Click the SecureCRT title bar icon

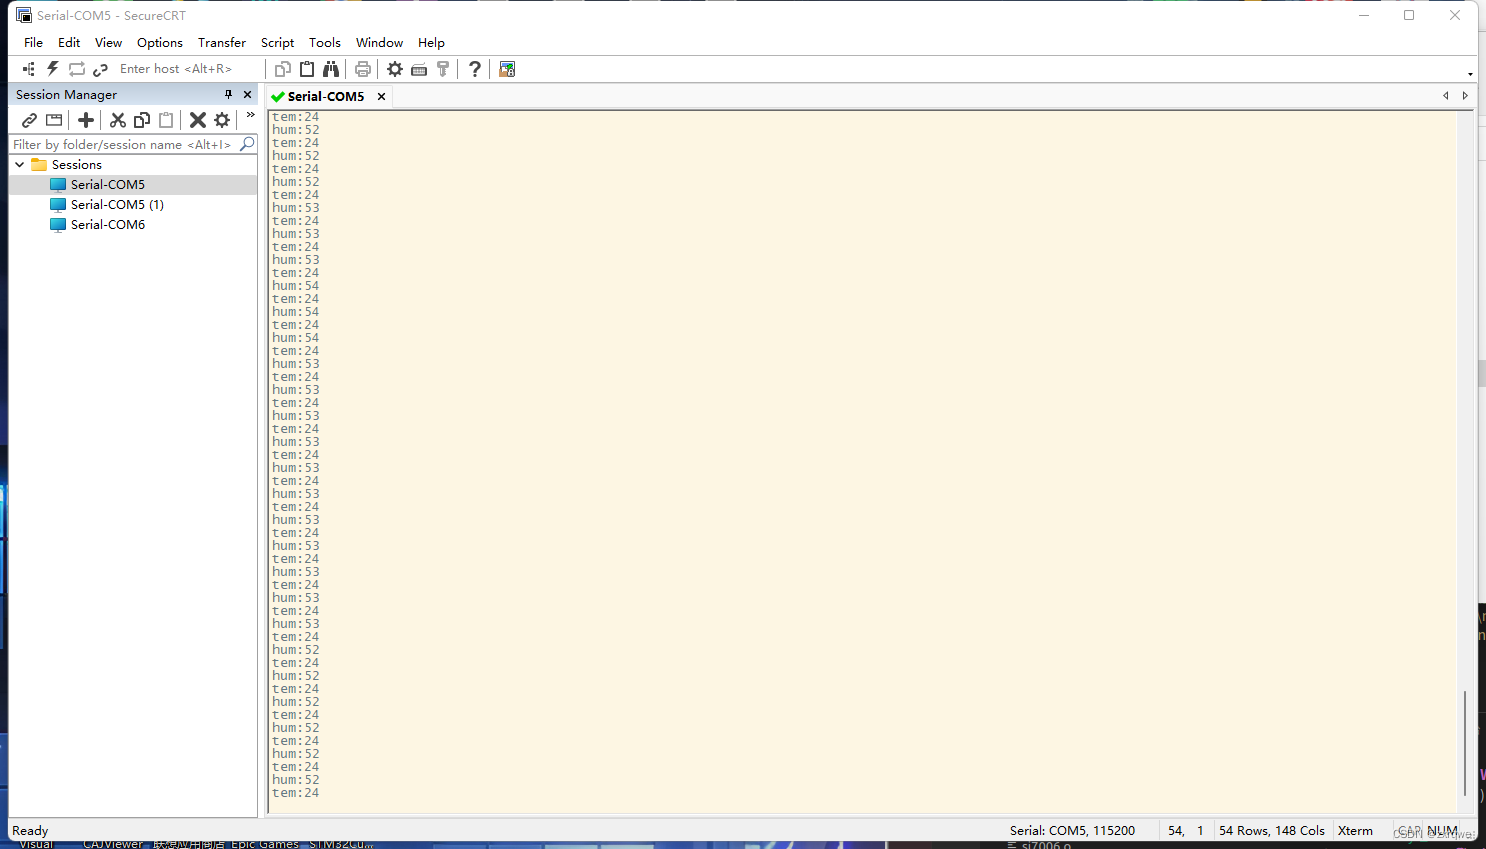click(24, 15)
